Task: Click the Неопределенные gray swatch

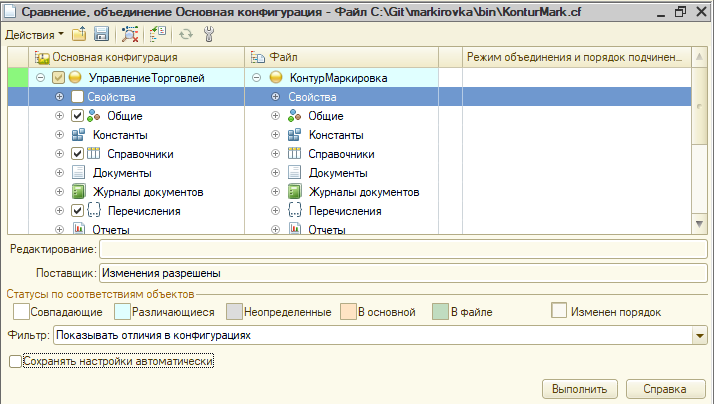Action: (x=234, y=312)
